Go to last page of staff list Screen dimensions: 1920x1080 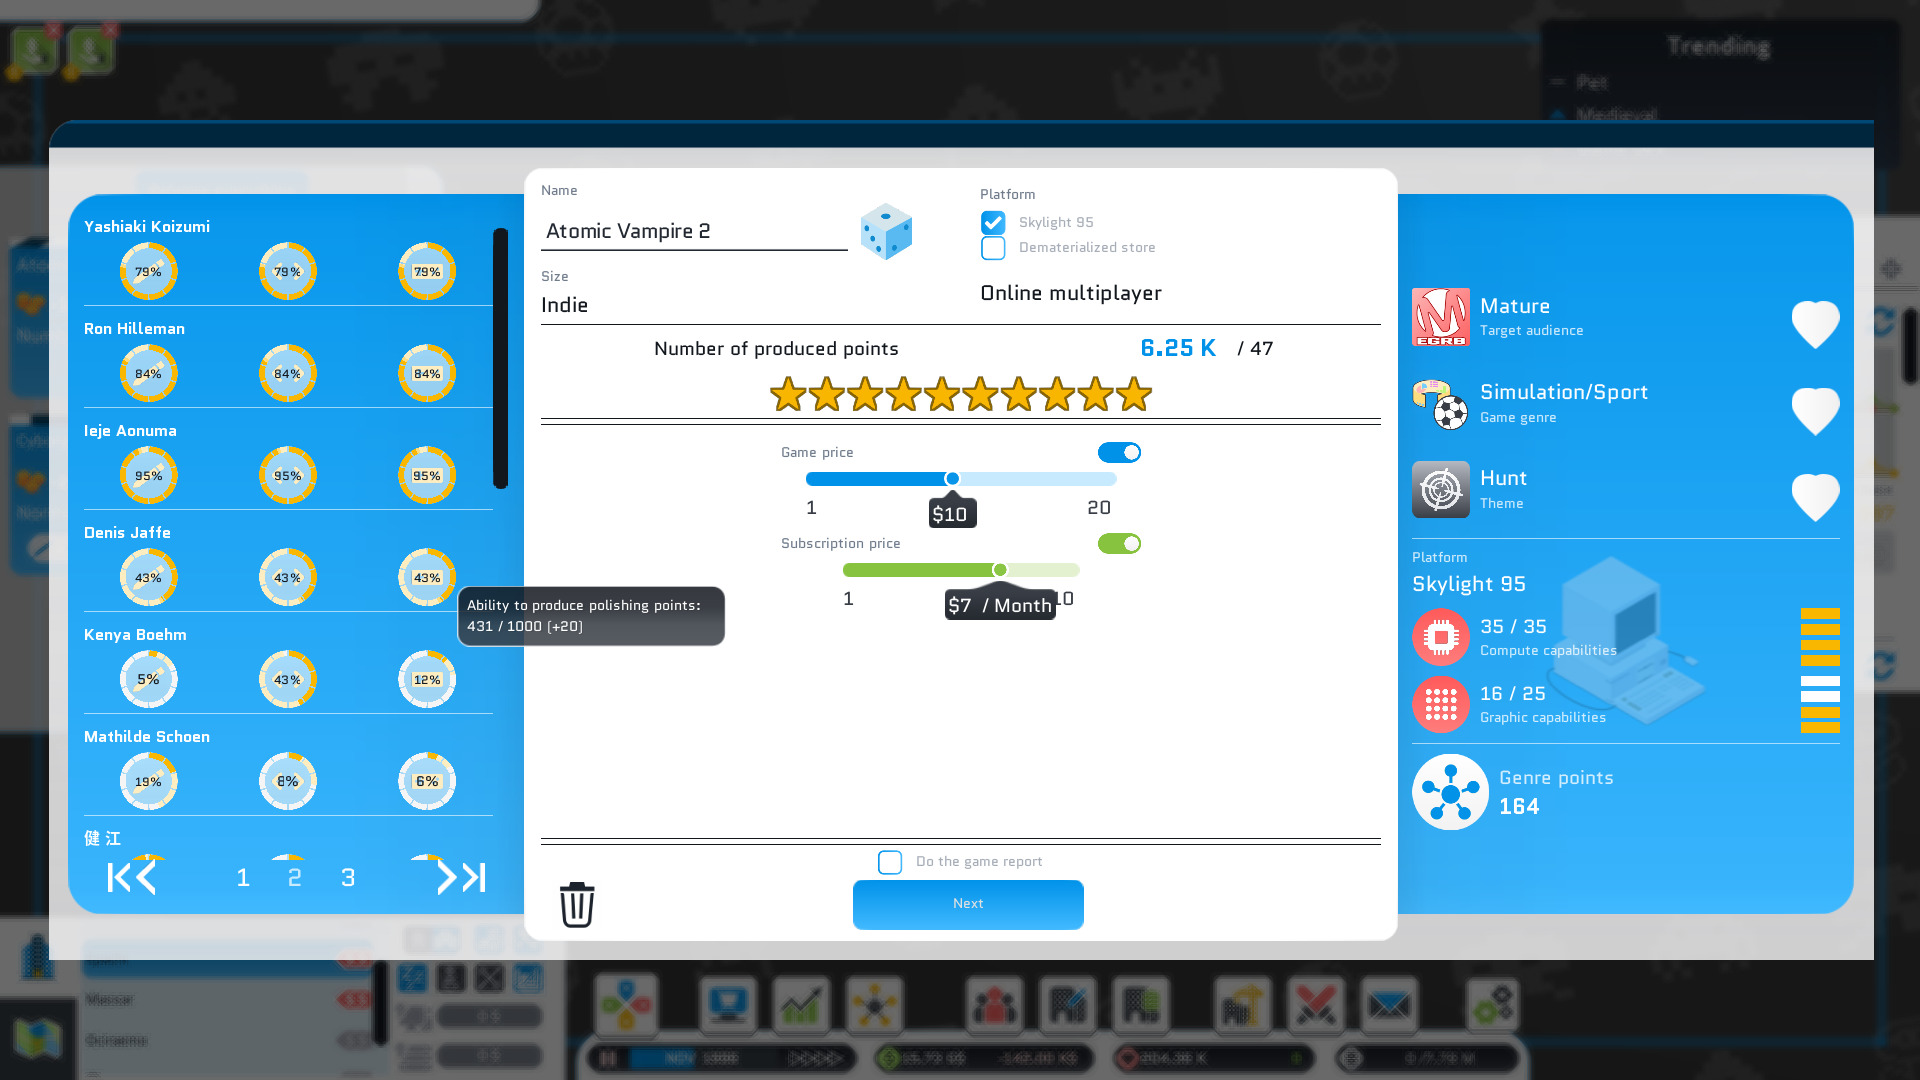(471, 877)
